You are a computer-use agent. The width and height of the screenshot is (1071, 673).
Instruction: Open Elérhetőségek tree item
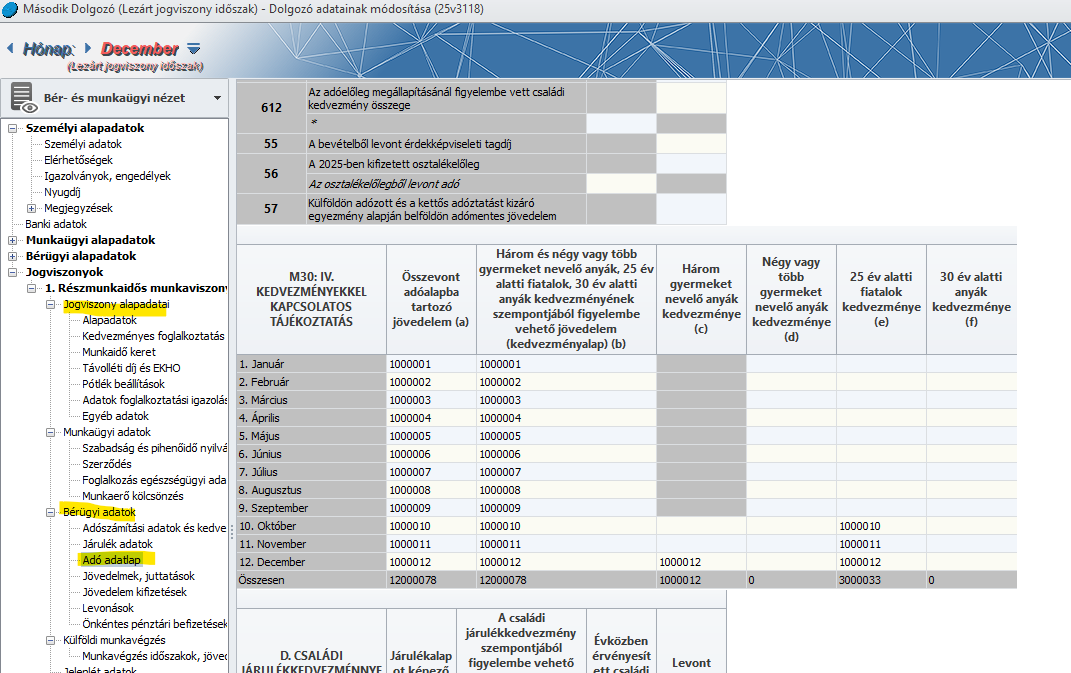(x=79, y=160)
